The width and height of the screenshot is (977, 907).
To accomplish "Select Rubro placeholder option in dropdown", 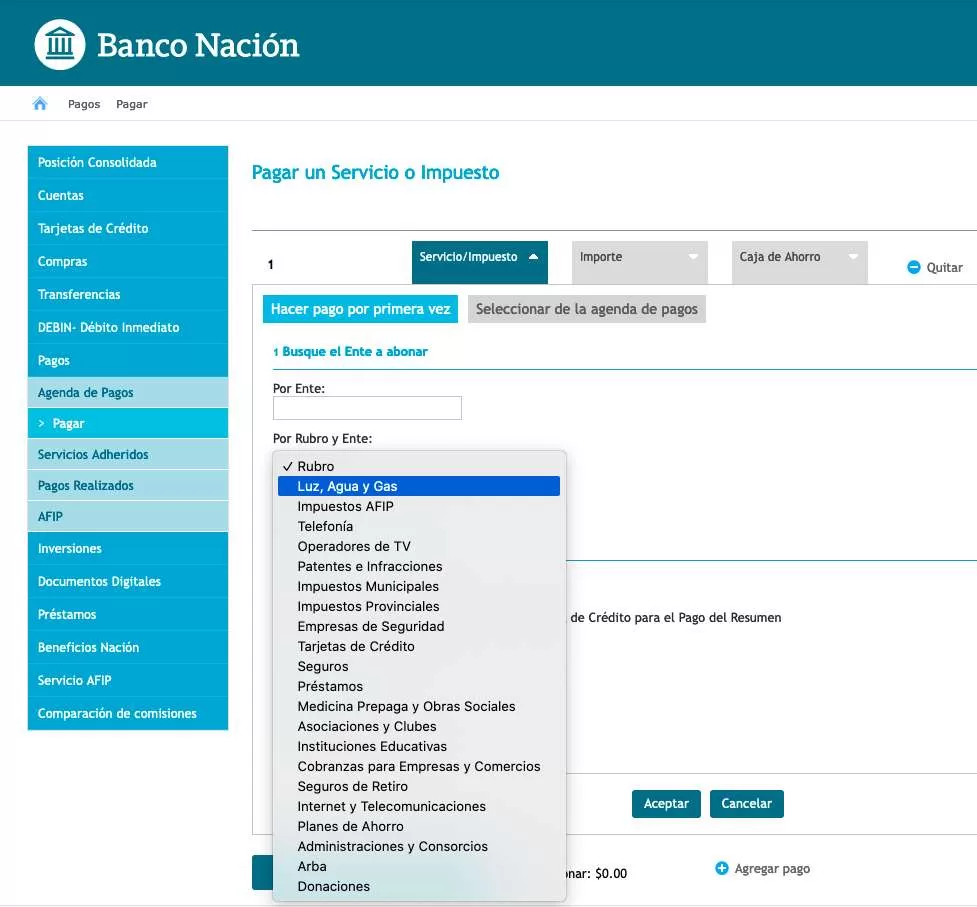I will tap(419, 466).
